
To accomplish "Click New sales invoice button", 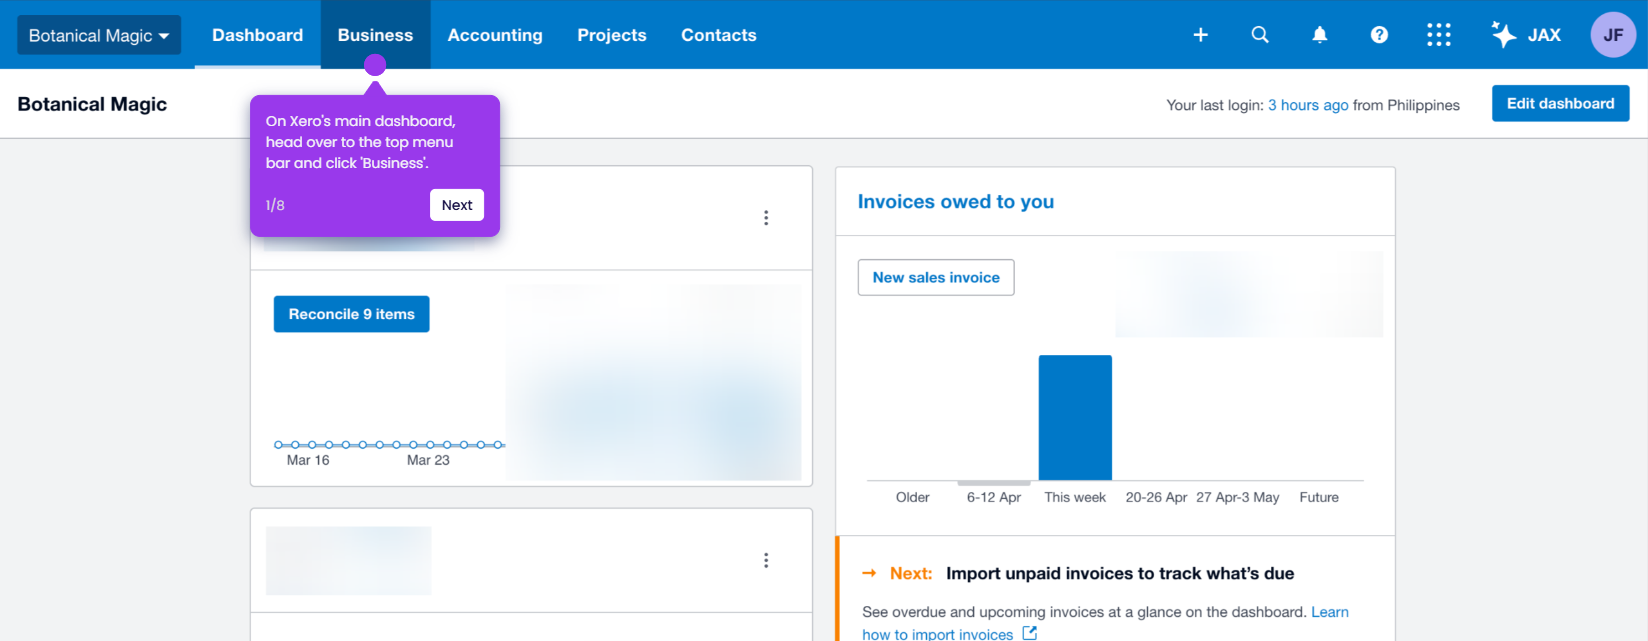I will click(x=936, y=277).
